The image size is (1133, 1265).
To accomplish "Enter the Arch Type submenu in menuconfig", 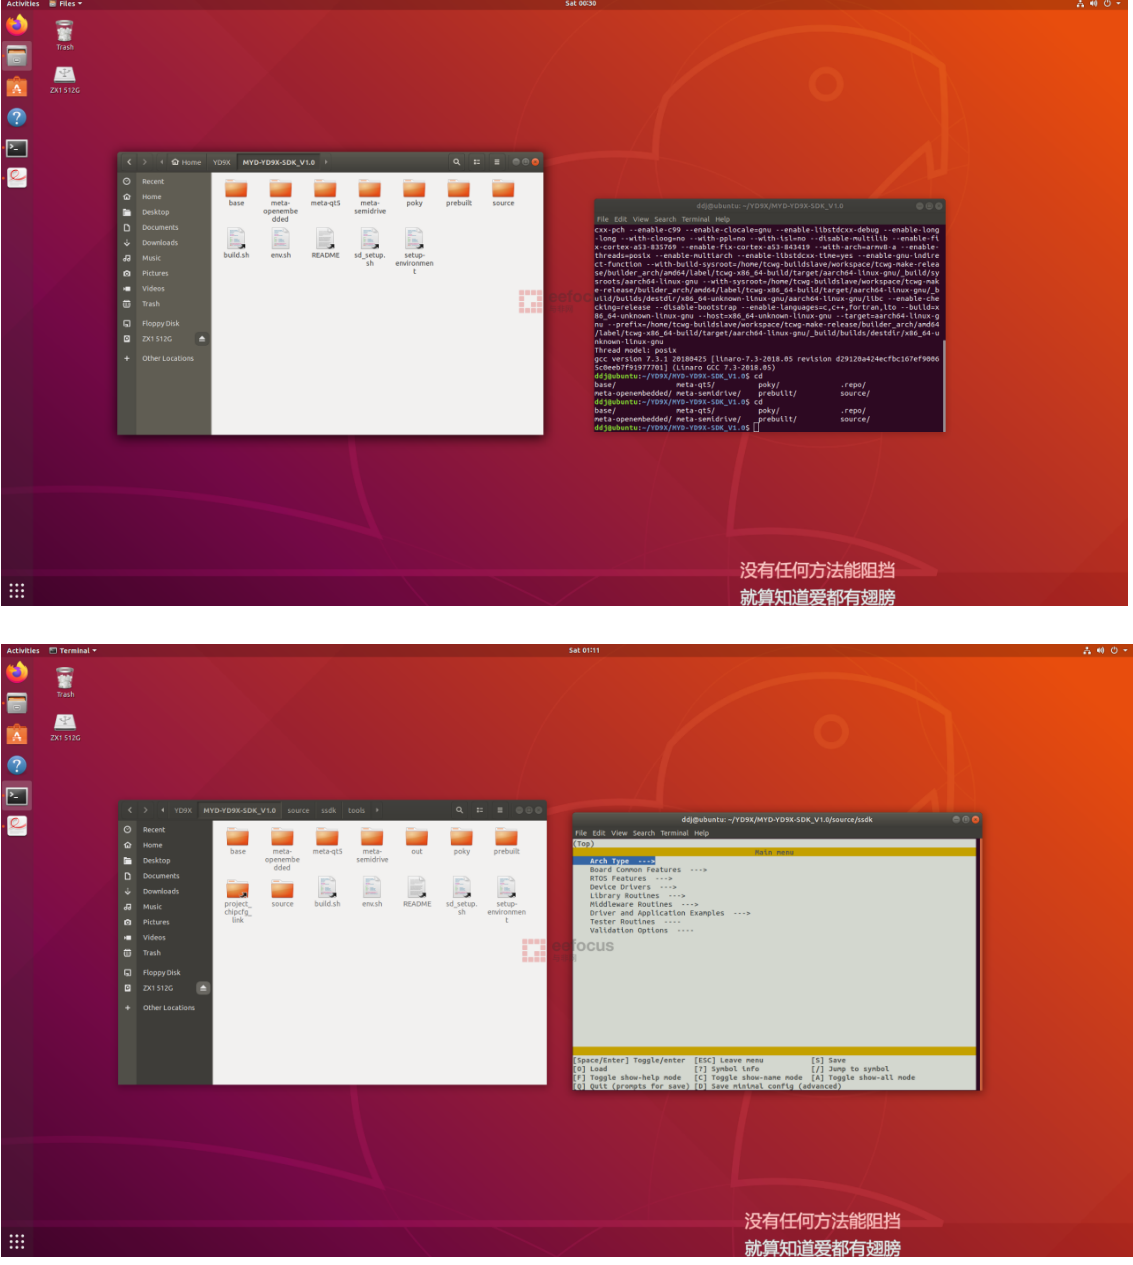I will click(x=621, y=861).
